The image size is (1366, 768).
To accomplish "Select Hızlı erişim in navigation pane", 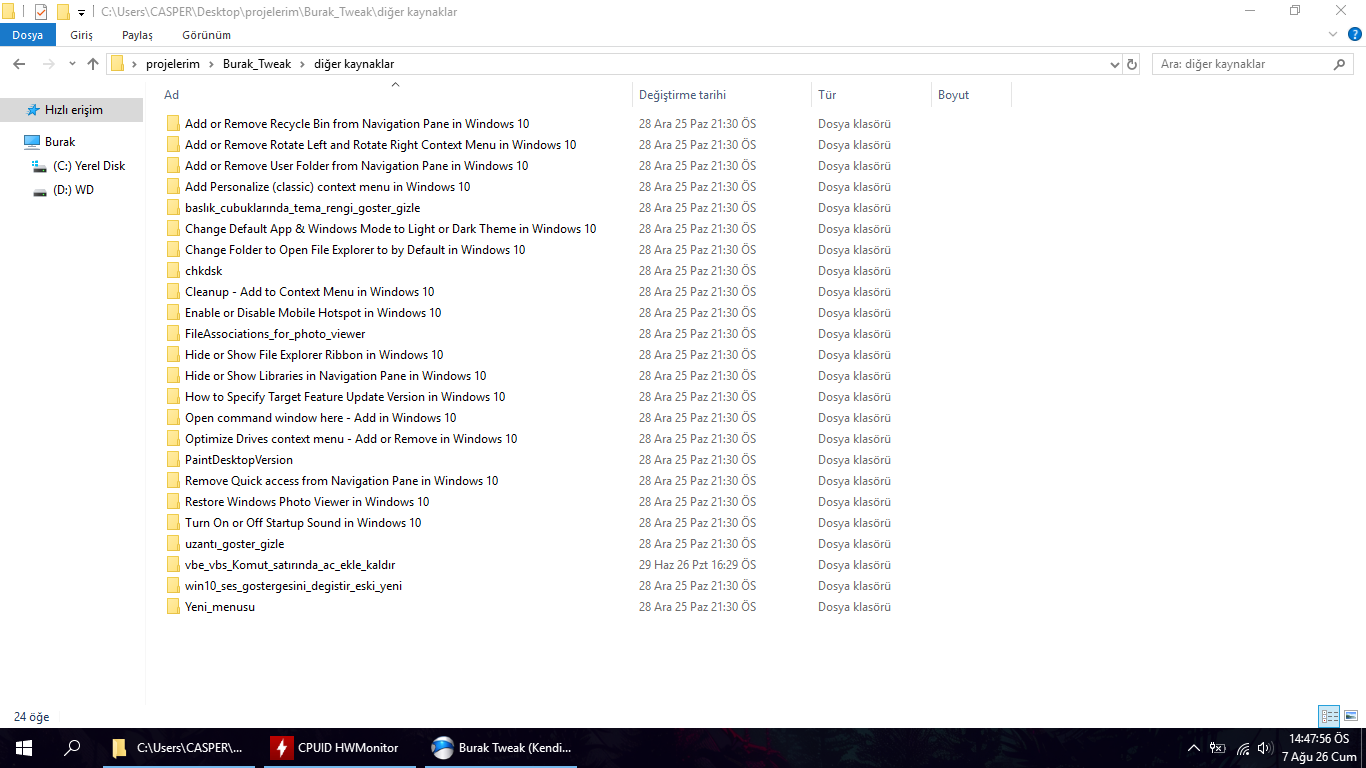I will coord(72,110).
